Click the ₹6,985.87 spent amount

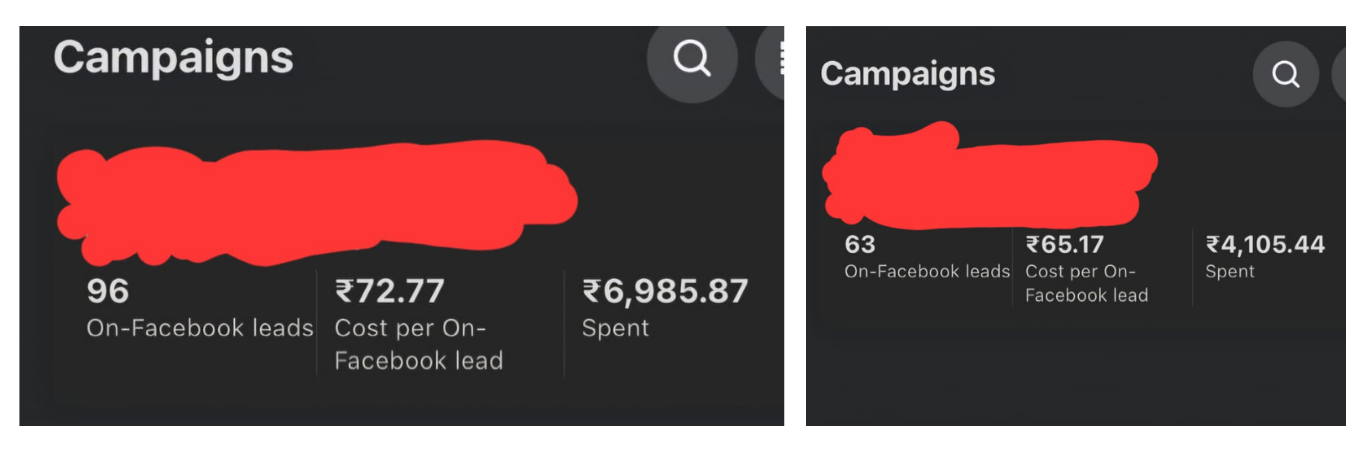tap(665, 291)
